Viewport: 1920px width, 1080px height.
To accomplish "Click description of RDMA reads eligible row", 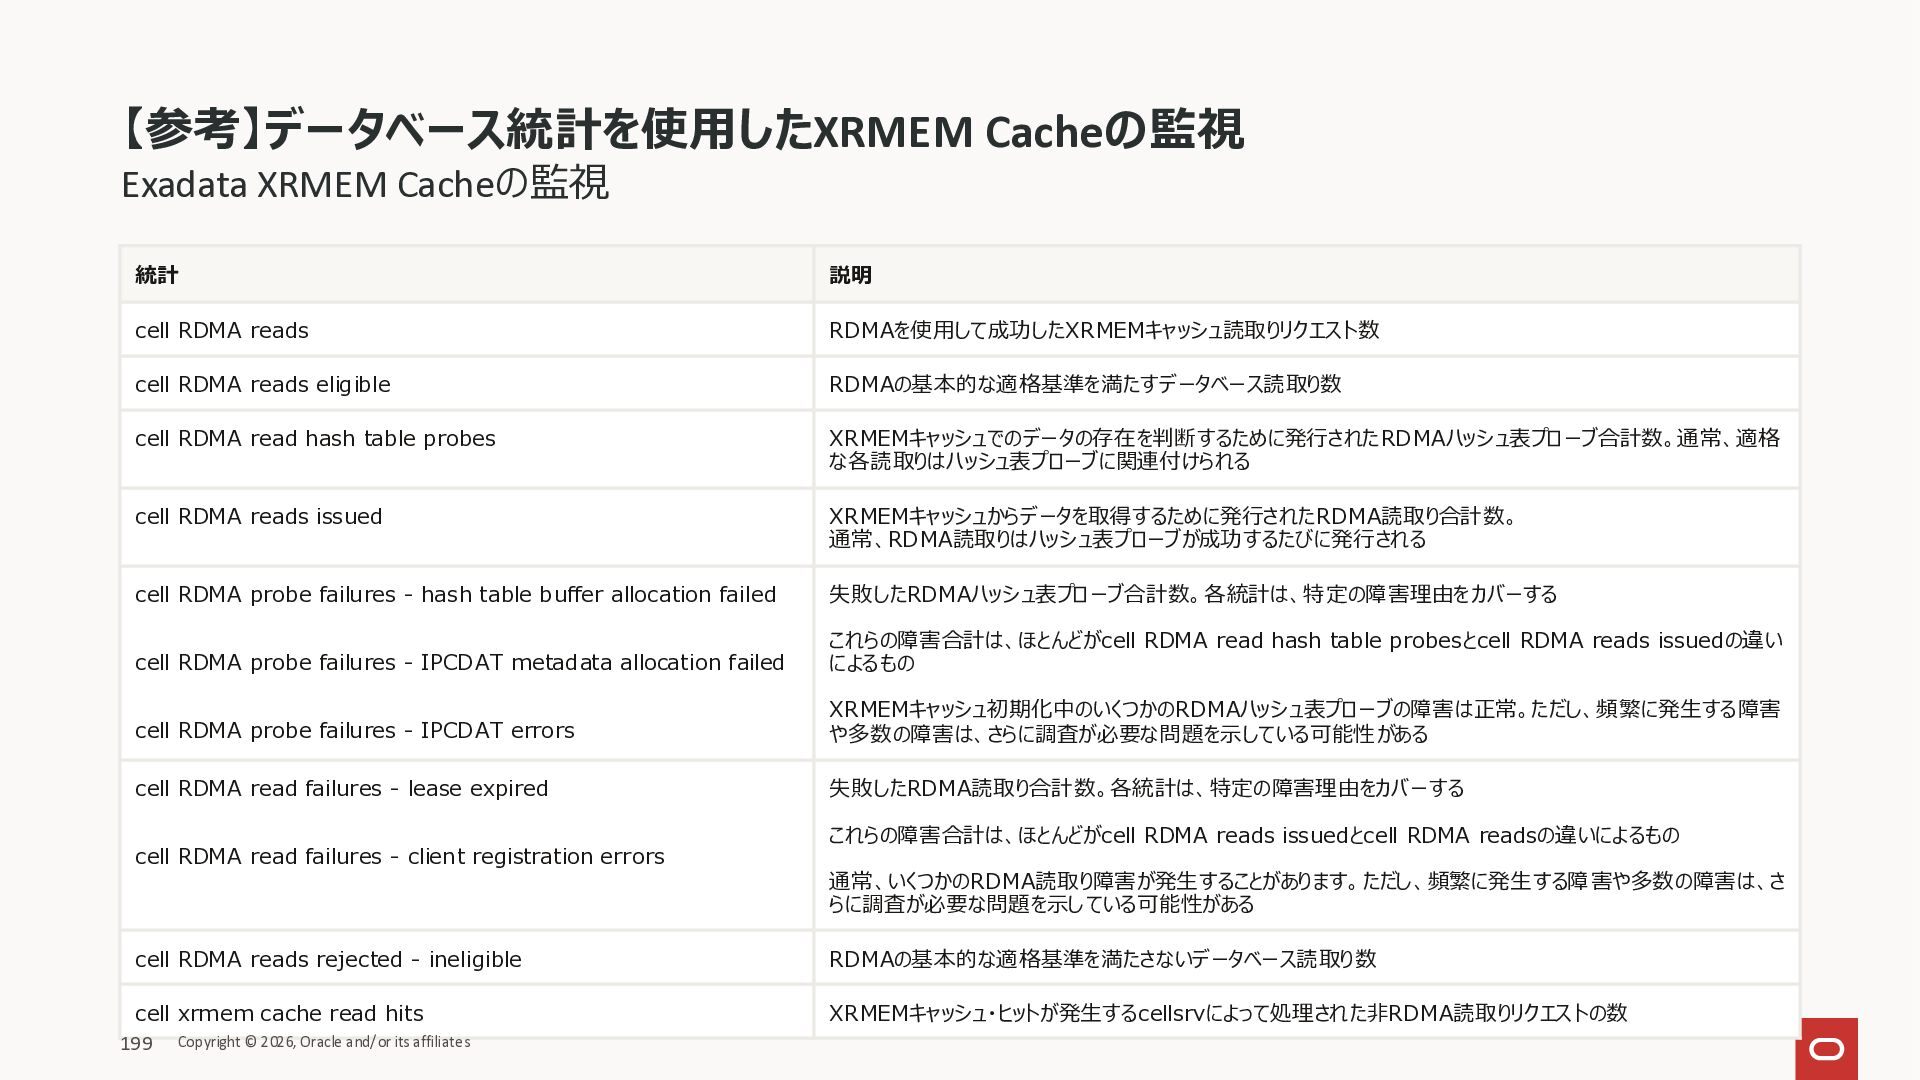I will click(x=1085, y=385).
